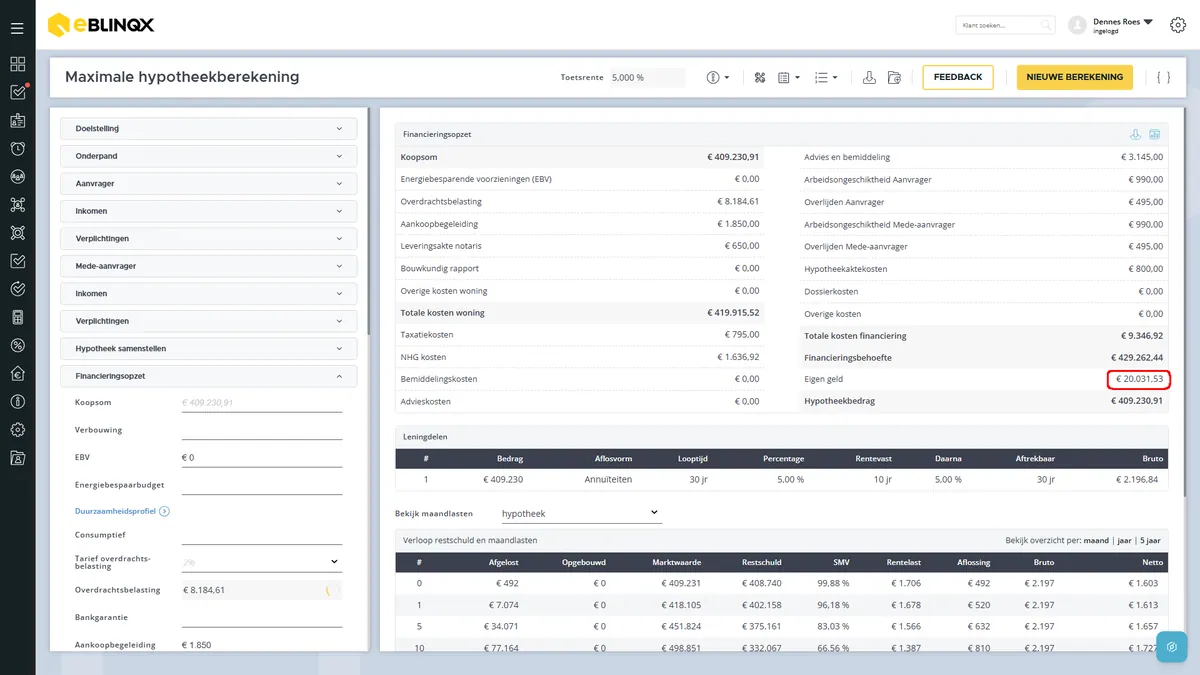Open the chat widget icon at bottom right
1200x675 pixels.
click(x=1171, y=646)
